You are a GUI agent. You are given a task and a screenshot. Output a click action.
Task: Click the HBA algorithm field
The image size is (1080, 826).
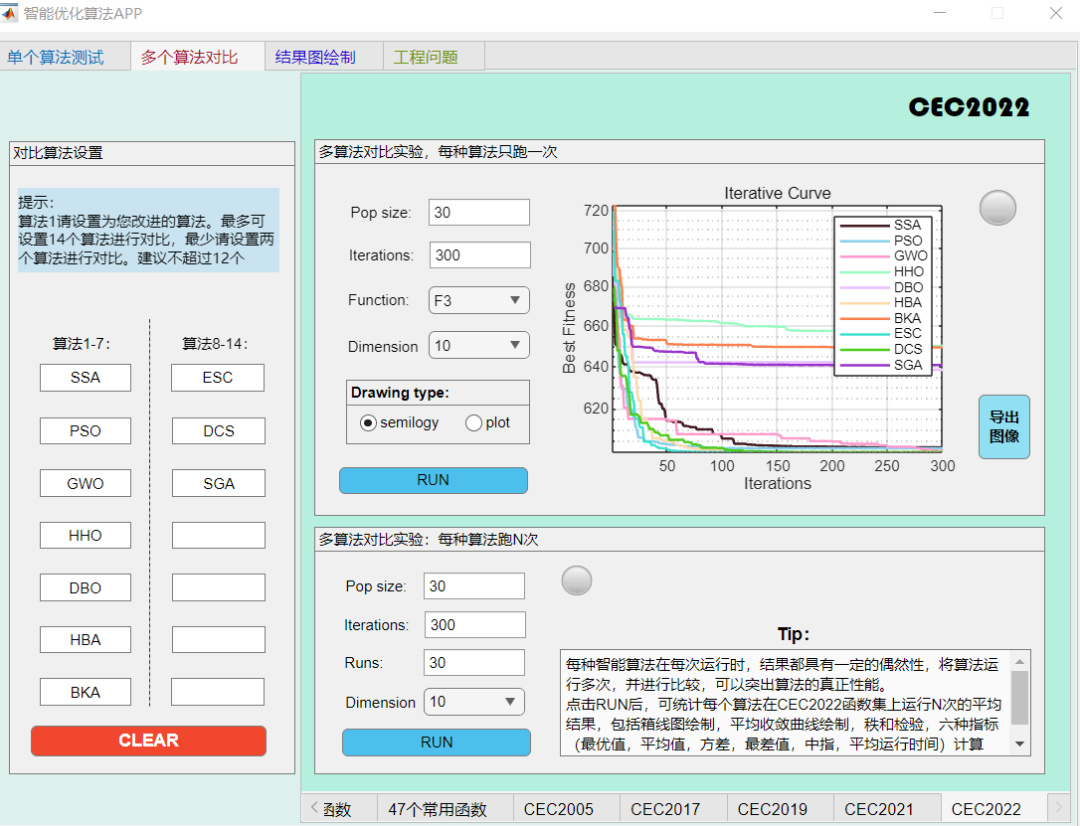[x=85, y=639]
